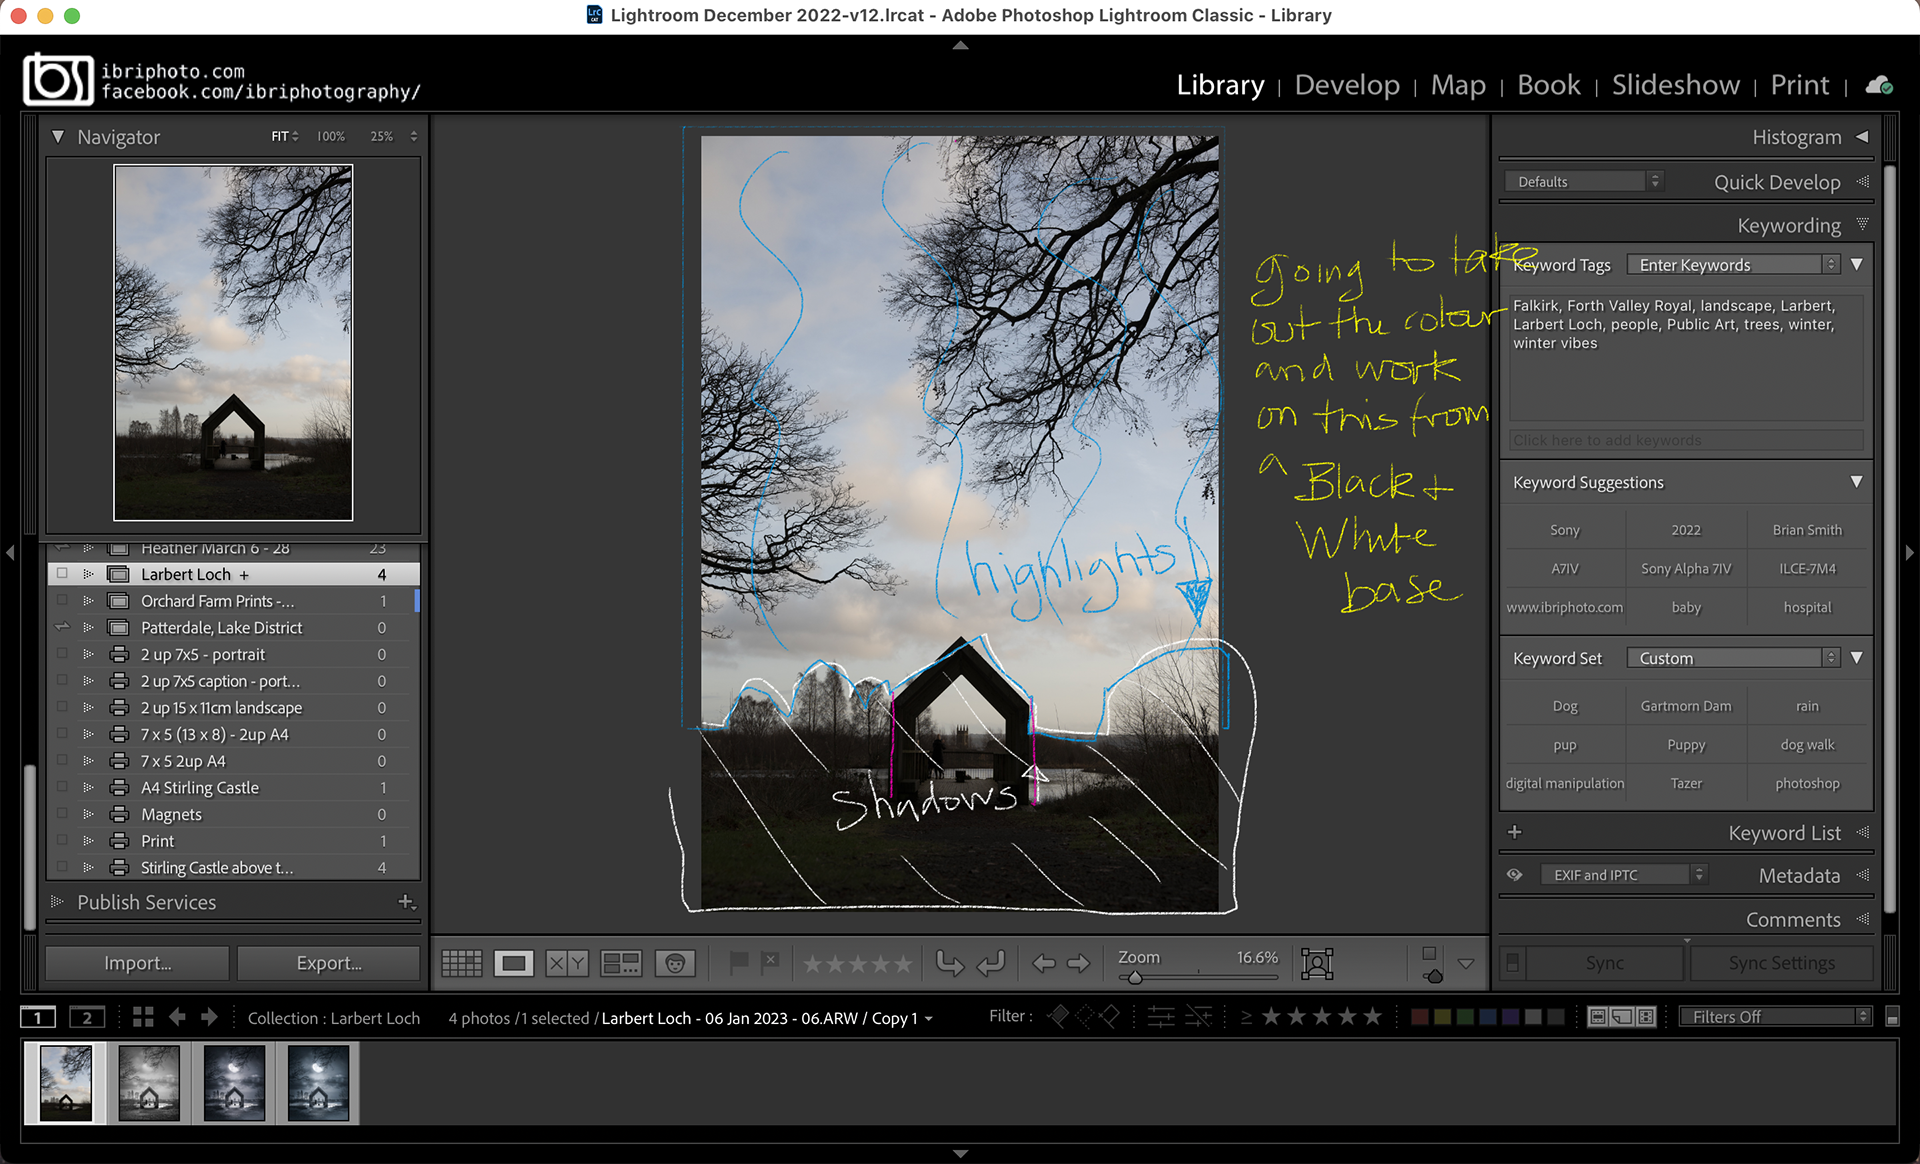Open Survey view icon
This screenshot has height=1164, width=1920.
tap(620, 963)
